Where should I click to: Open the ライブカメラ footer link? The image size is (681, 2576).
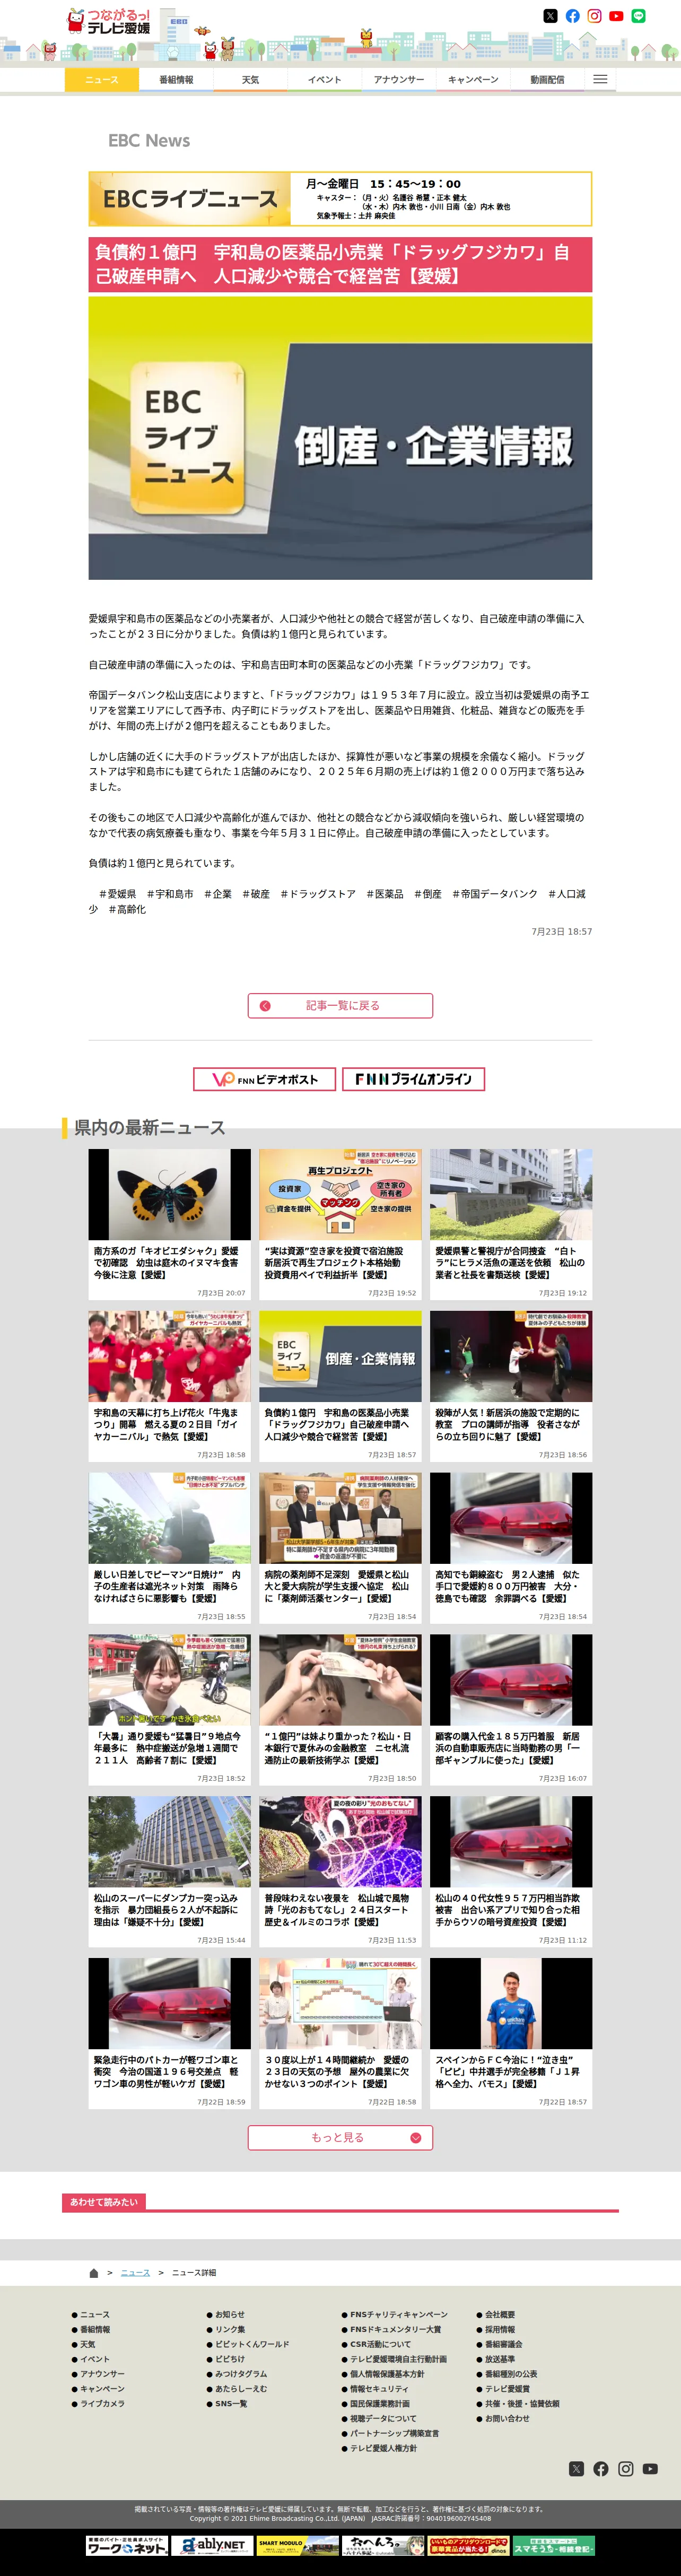coord(102,2403)
